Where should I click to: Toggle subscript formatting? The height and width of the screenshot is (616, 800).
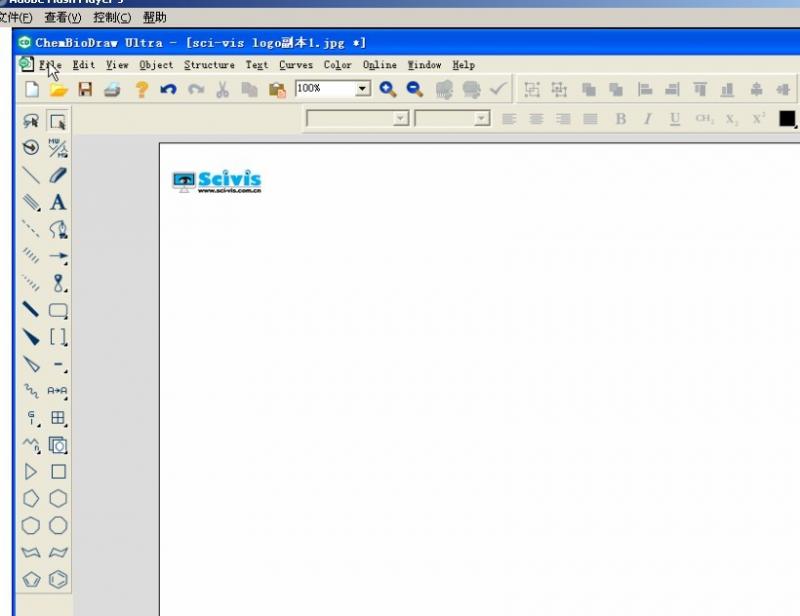pos(732,119)
